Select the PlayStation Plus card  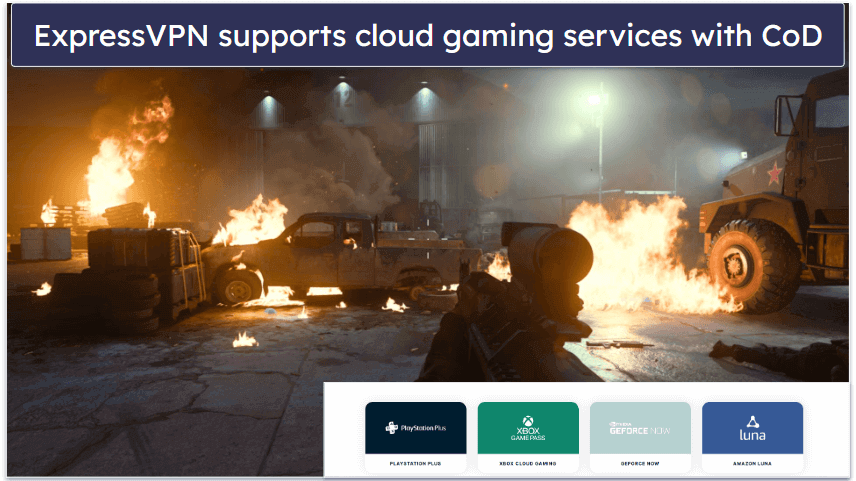click(415, 437)
